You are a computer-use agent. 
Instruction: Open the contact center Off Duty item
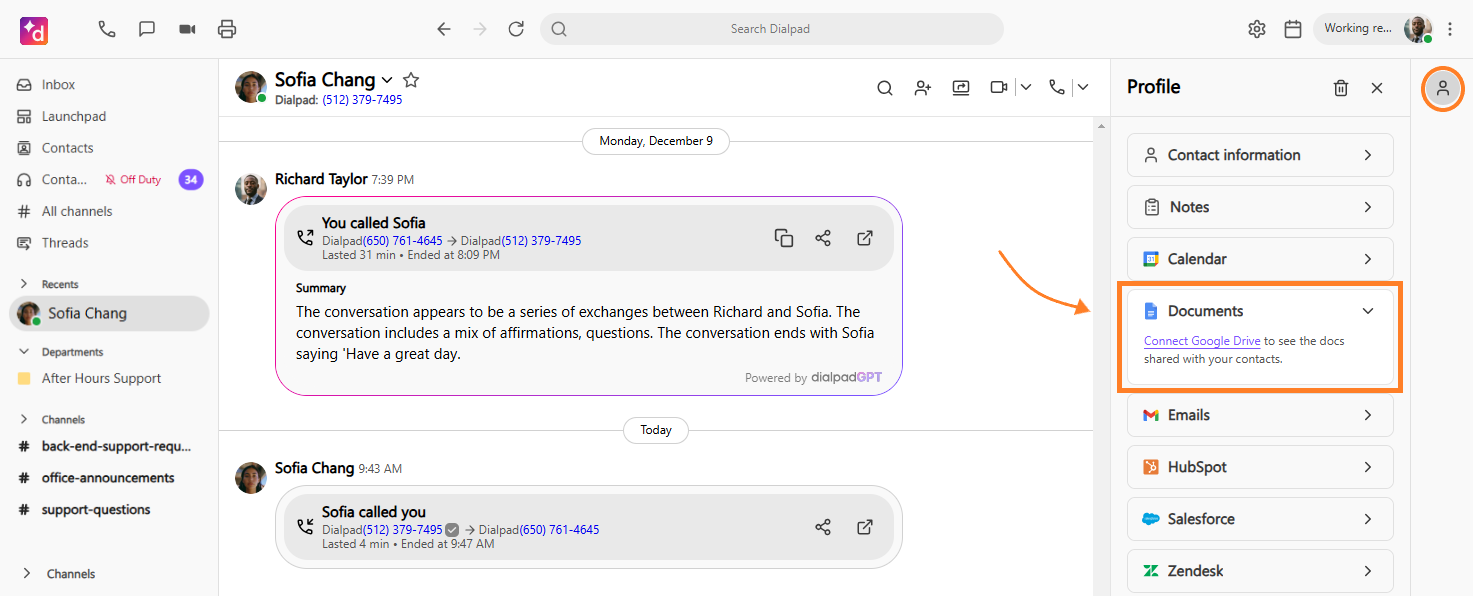(109, 180)
